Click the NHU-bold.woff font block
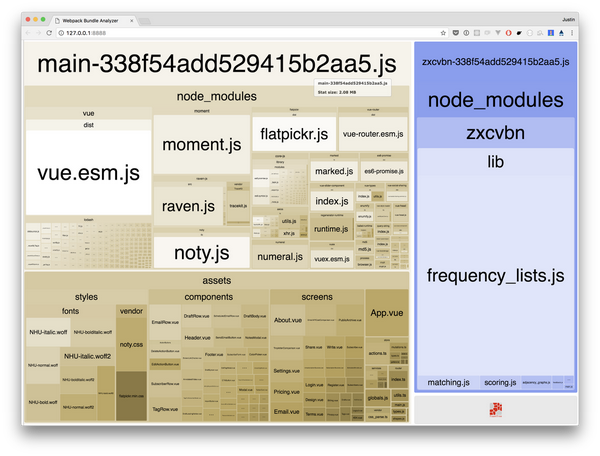This screenshot has width=600, height=456. click(x=43, y=402)
